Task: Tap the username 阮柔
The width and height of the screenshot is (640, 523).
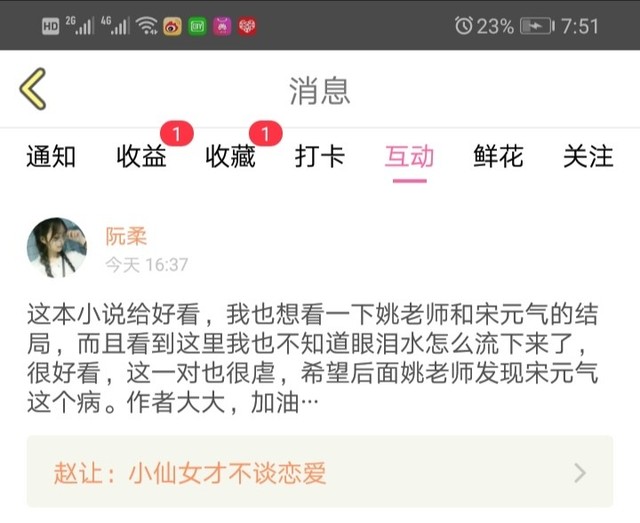Action: point(126,236)
